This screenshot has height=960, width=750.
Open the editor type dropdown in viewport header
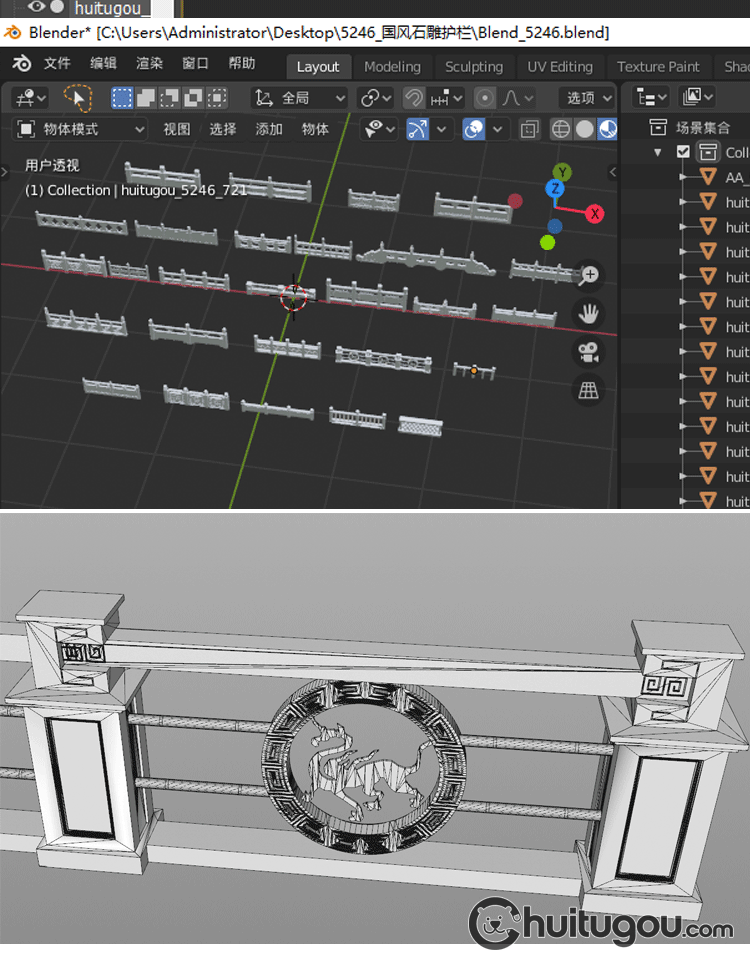[31, 98]
